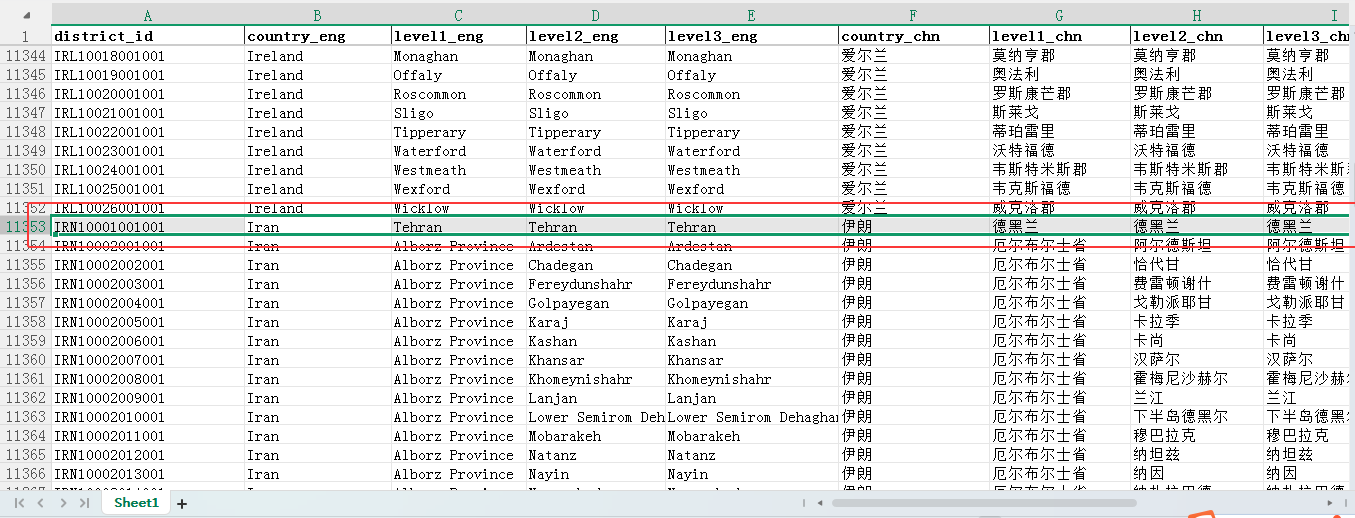
Task: Select column C header
Action: [x=458, y=16]
